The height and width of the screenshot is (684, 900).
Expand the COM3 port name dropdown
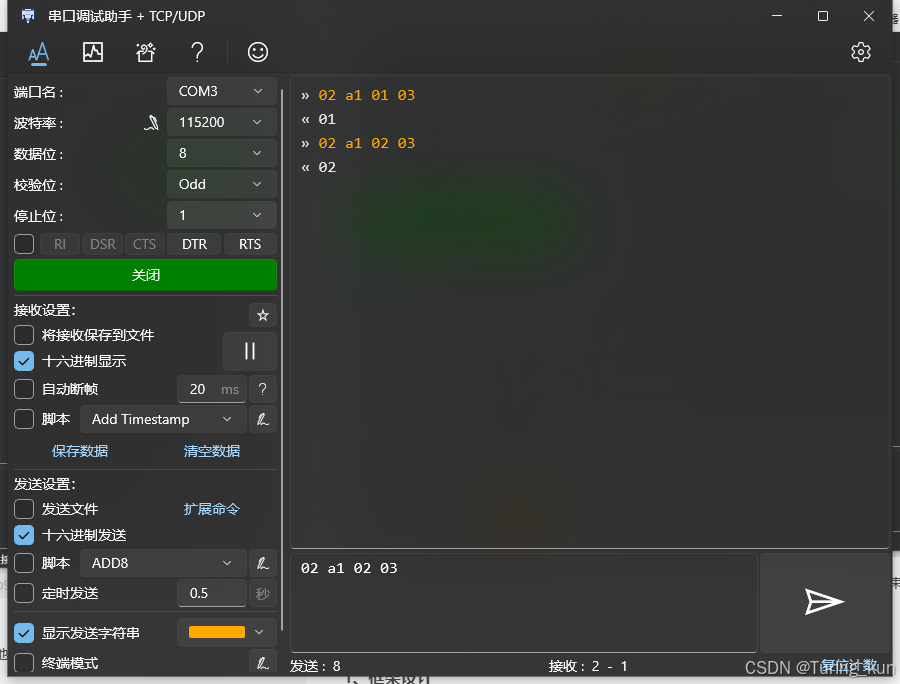tap(222, 91)
